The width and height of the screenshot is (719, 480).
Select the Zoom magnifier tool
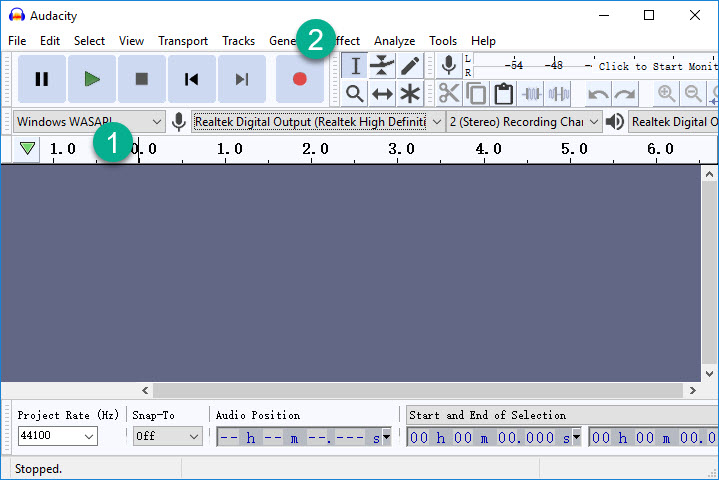click(x=354, y=94)
